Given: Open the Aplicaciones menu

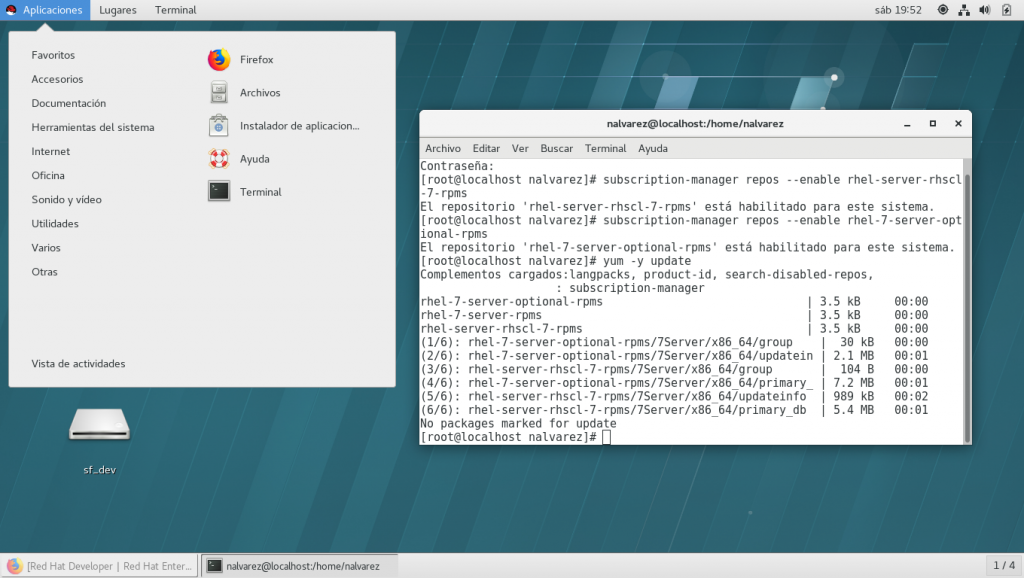Looking at the screenshot, I should point(45,10).
